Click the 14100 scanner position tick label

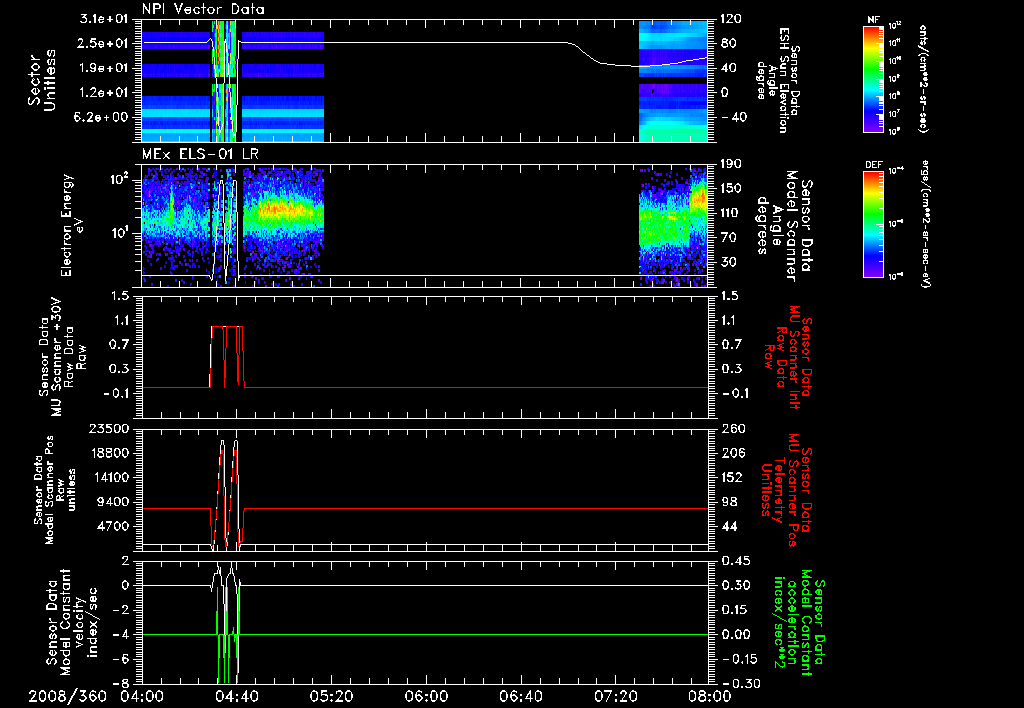click(110, 477)
